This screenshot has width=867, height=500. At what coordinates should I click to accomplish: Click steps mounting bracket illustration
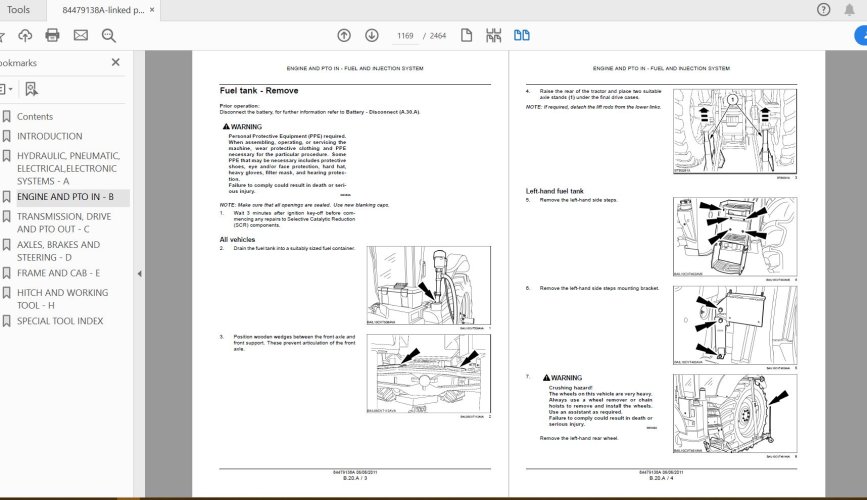click(735, 325)
